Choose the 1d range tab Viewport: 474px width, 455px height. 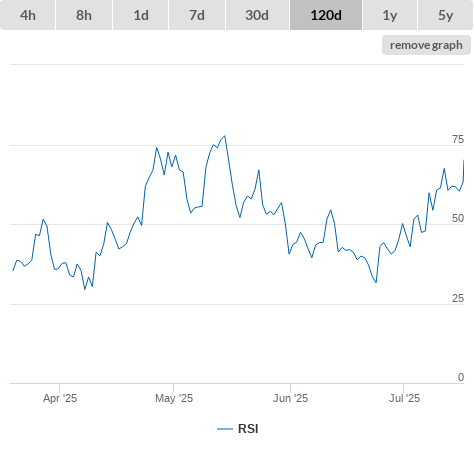tap(141, 15)
